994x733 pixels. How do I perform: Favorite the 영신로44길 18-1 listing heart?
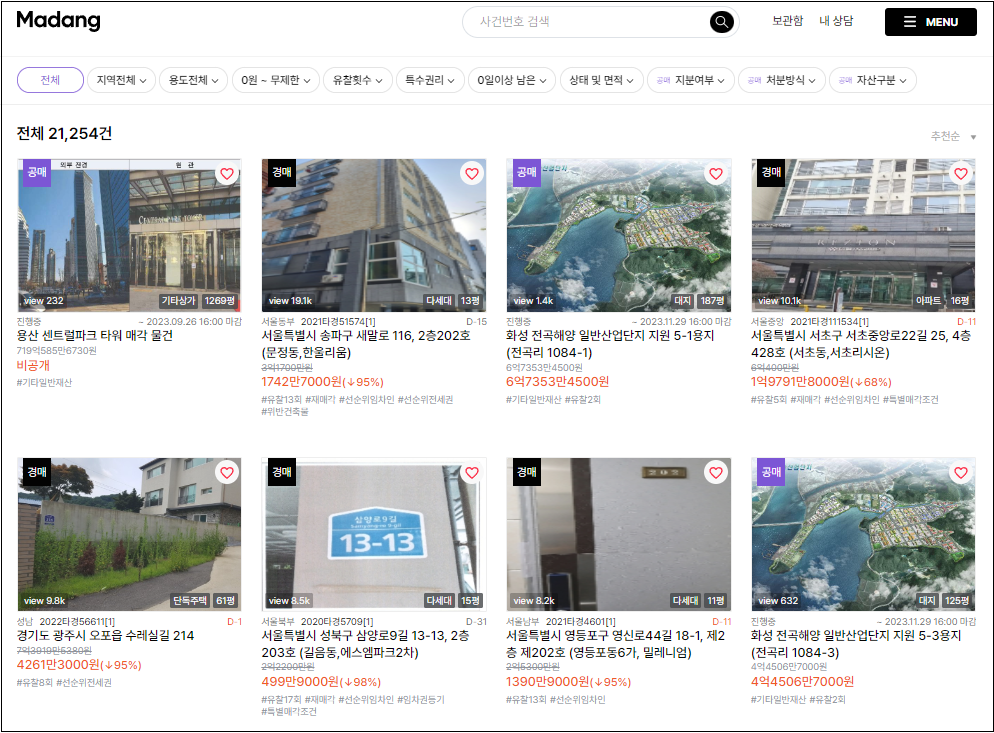[716, 473]
